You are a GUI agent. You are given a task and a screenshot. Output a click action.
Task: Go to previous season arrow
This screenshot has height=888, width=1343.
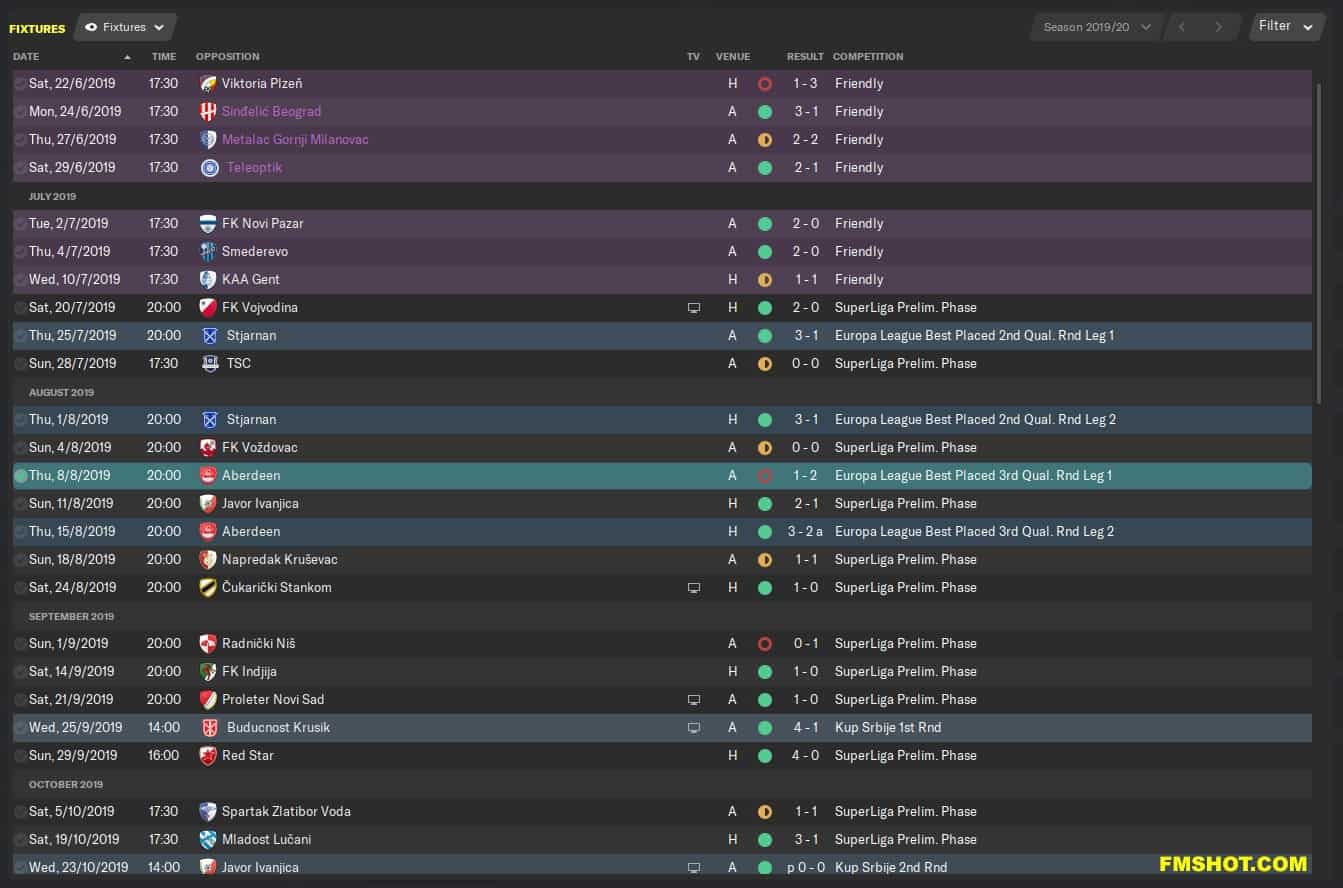click(1182, 27)
